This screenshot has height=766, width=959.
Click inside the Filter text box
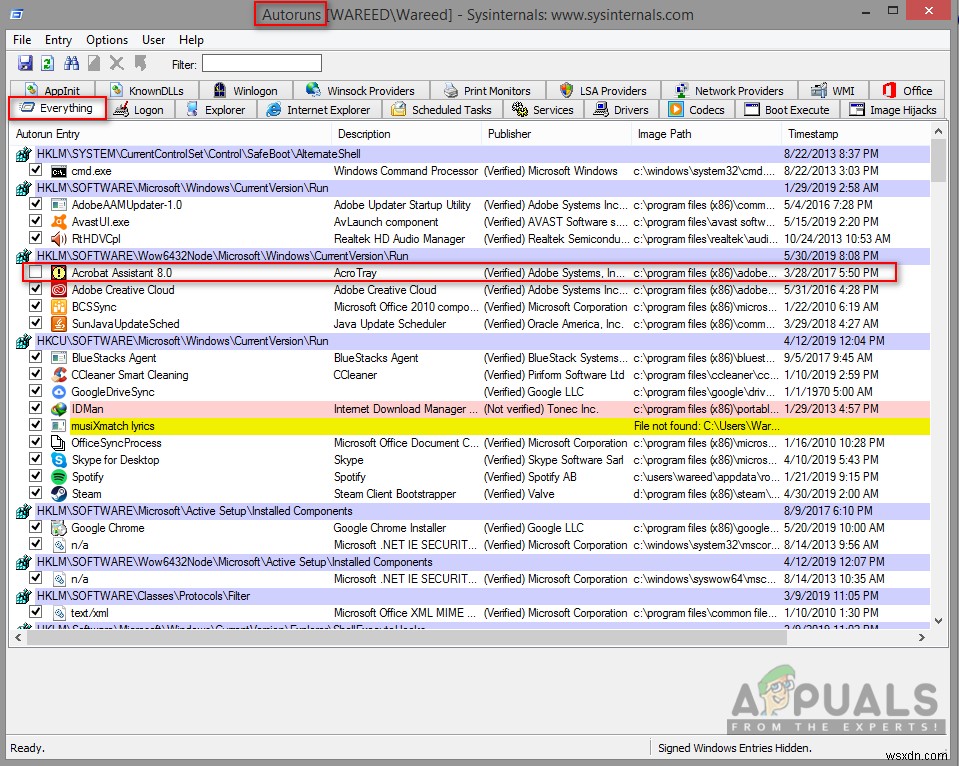[x=262, y=64]
